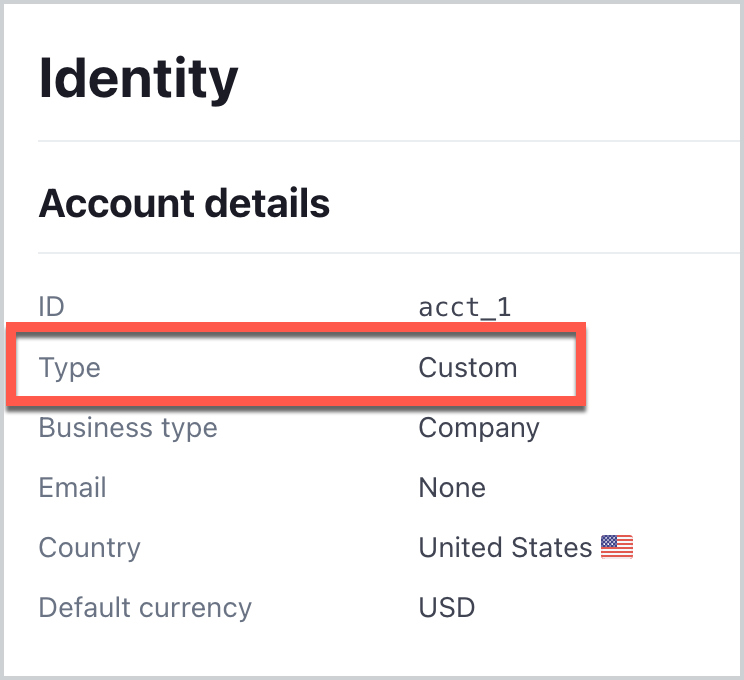Click the USD currency value
The image size is (744, 680).
446,608
